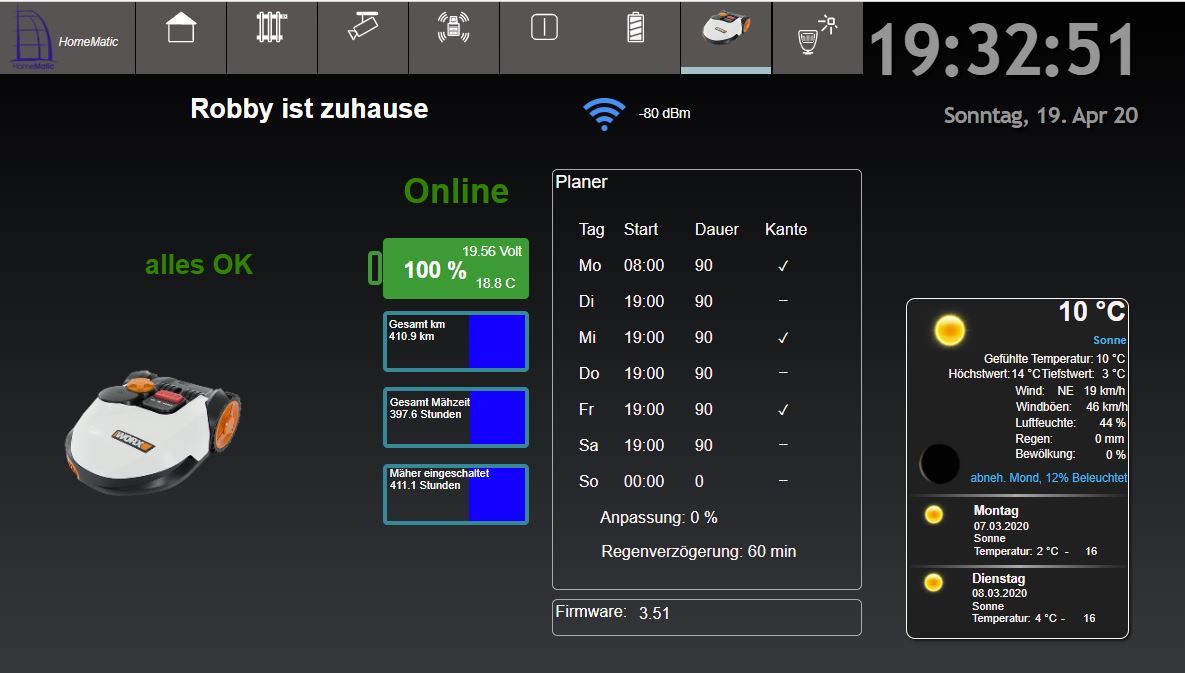This screenshot has height=673, width=1185.
Task: Click the WiFi signal icon
Action: click(x=604, y=114)
